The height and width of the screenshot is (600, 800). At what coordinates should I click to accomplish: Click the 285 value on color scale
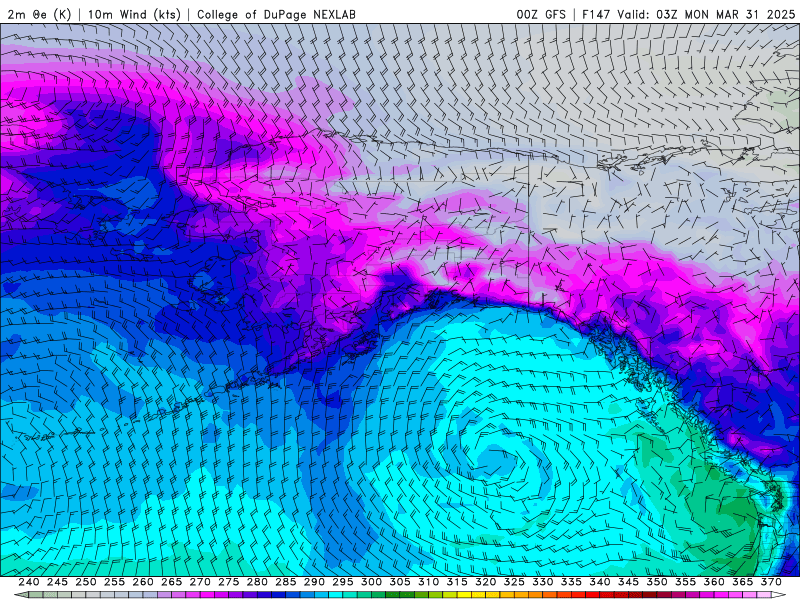pyautogui.click(x=286, y=582)
